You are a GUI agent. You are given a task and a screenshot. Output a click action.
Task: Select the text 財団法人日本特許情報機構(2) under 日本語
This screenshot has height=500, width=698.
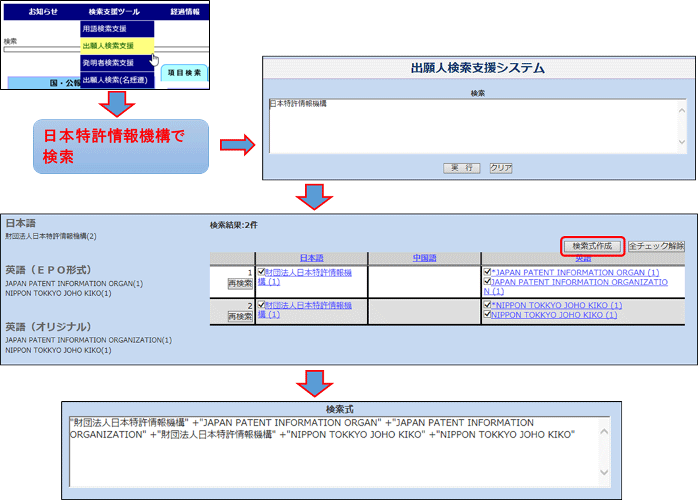tap(51, 236)
